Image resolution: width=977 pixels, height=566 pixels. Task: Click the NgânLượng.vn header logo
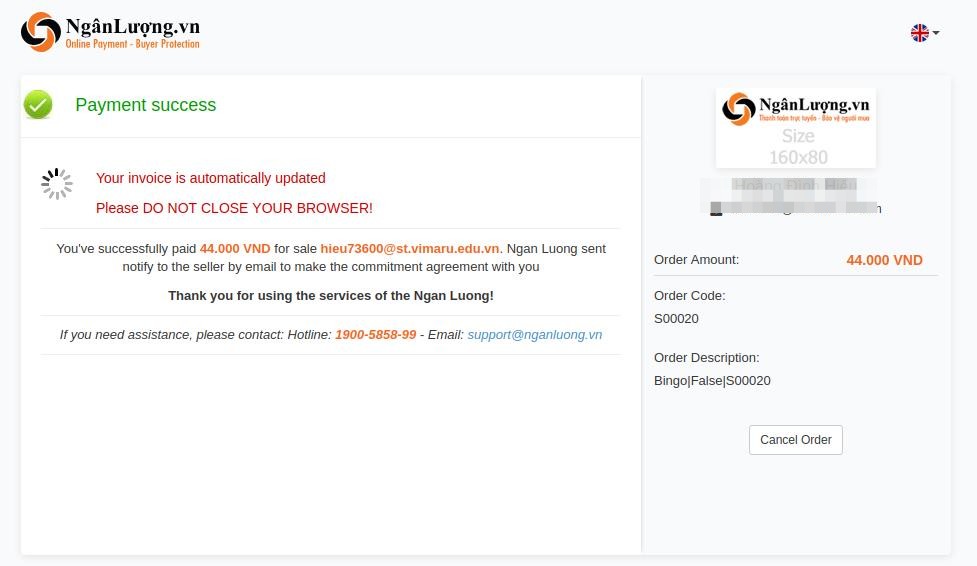pos(110,32)
